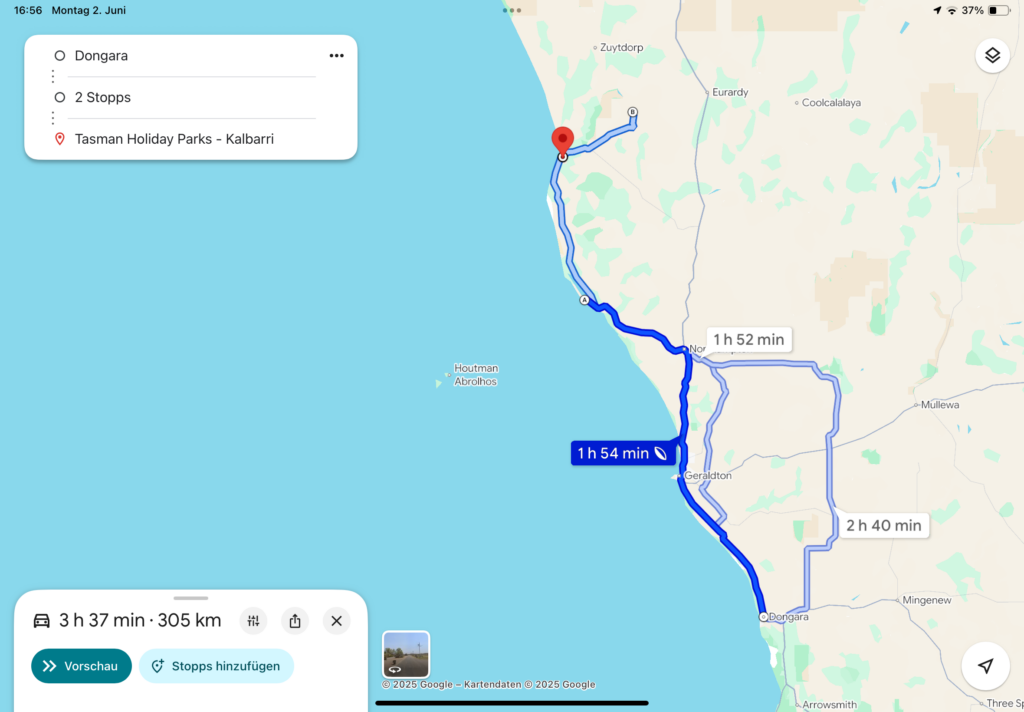Open Street View thumbnail
1024x712 pixels.
pyautogui.click(x=406, y=655)
